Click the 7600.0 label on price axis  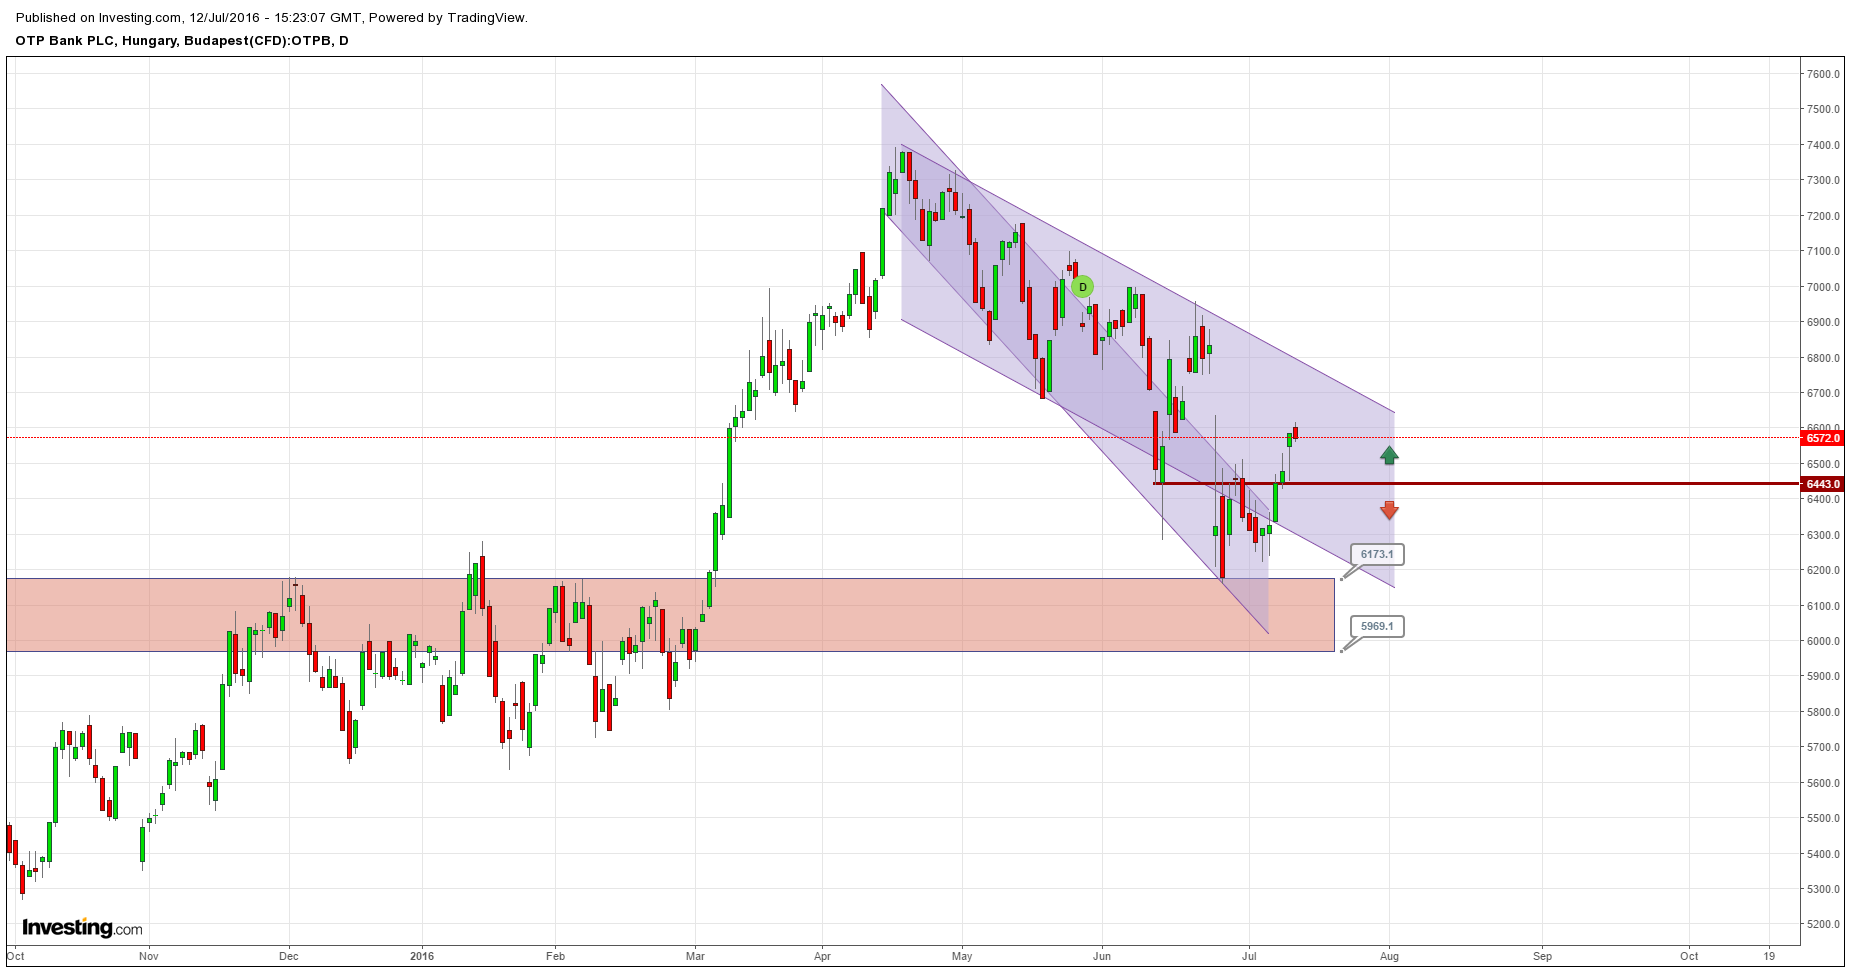(x=1823, y=74)
